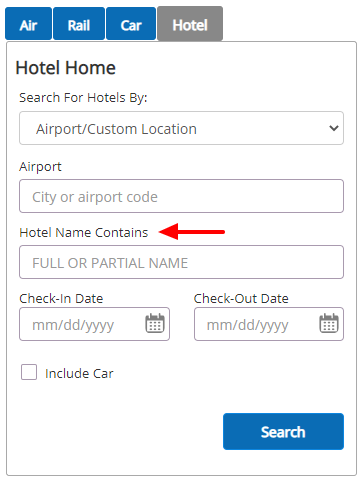Viewport: 361px width, 481px height.
Task: Select the Hotel tab
Action: (190, 24)
